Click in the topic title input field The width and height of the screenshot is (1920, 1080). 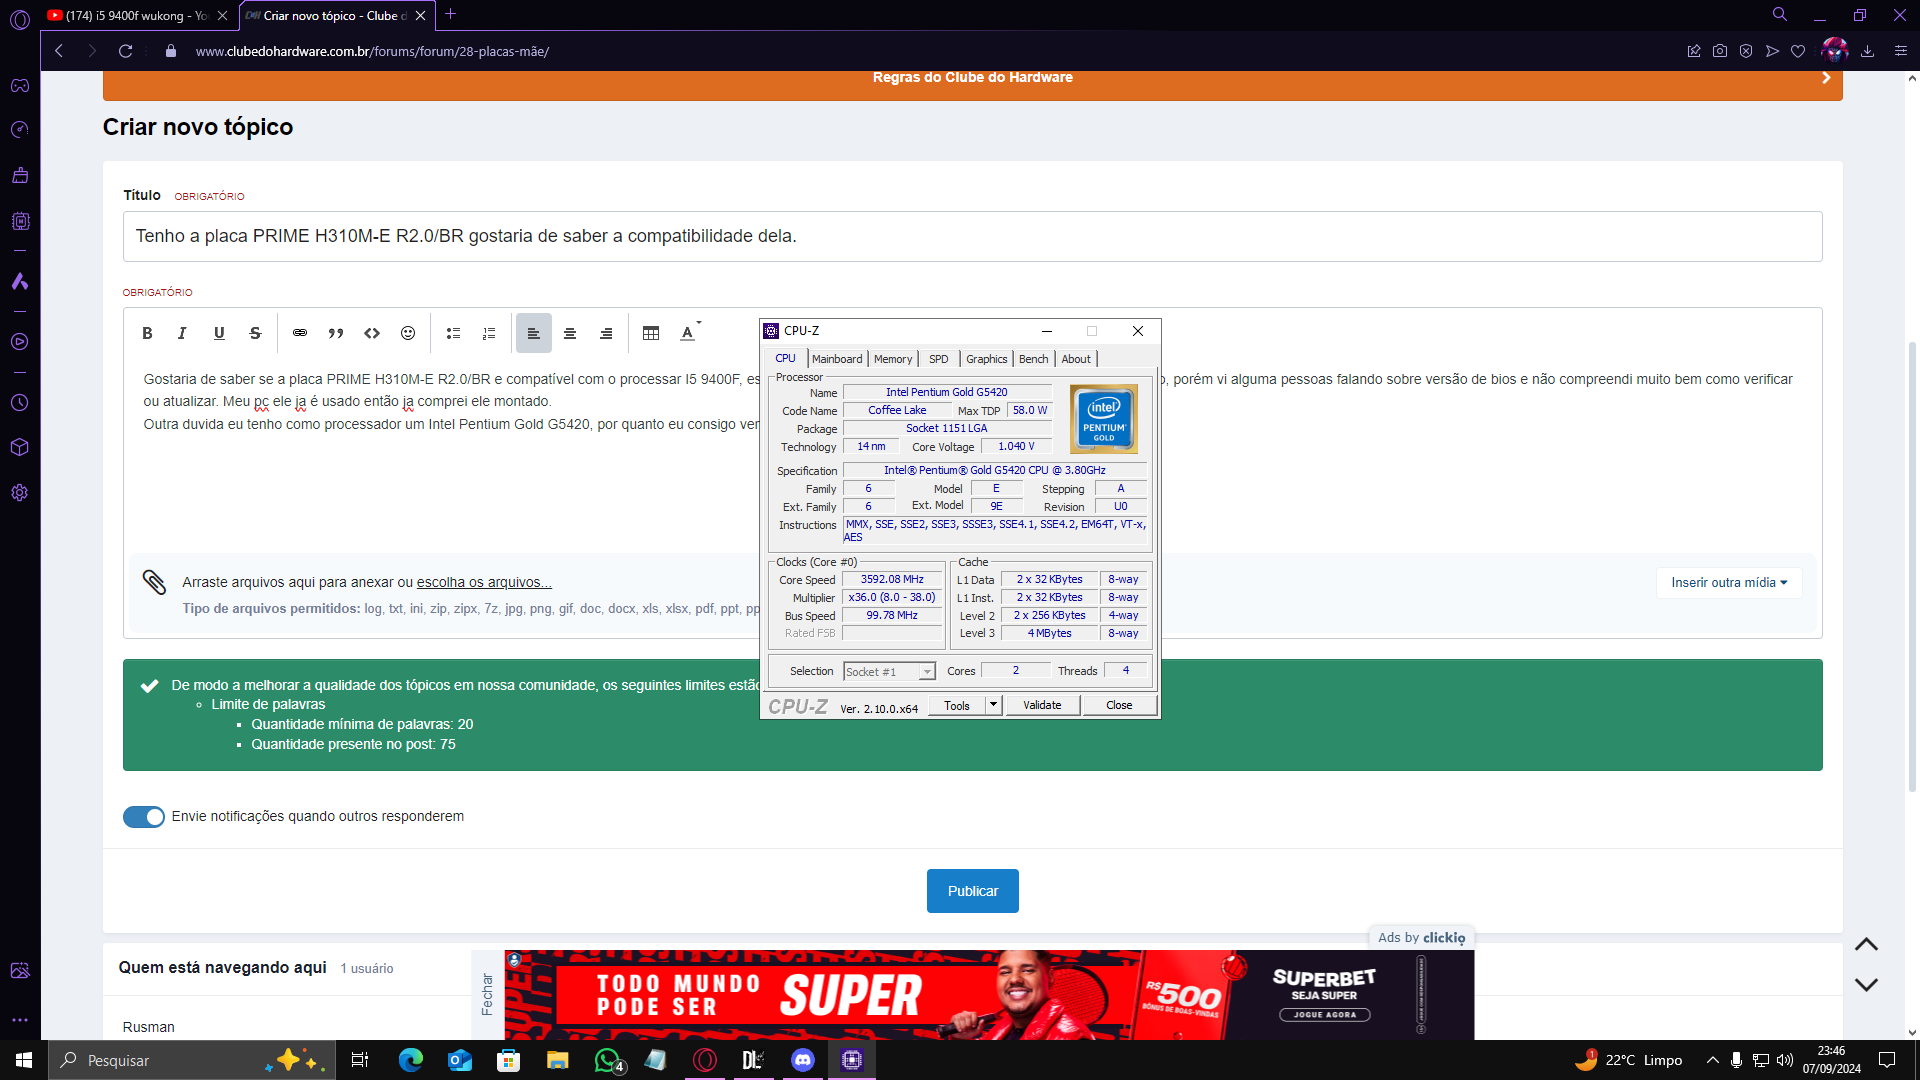(972, 236)
